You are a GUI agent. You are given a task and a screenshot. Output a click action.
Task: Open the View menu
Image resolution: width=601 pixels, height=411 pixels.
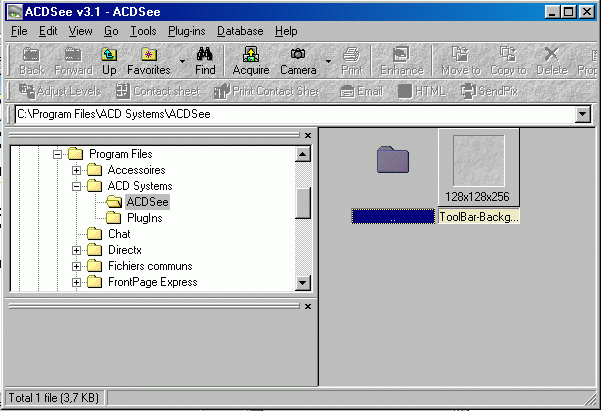pyautogui.click(x=80, y=31)
